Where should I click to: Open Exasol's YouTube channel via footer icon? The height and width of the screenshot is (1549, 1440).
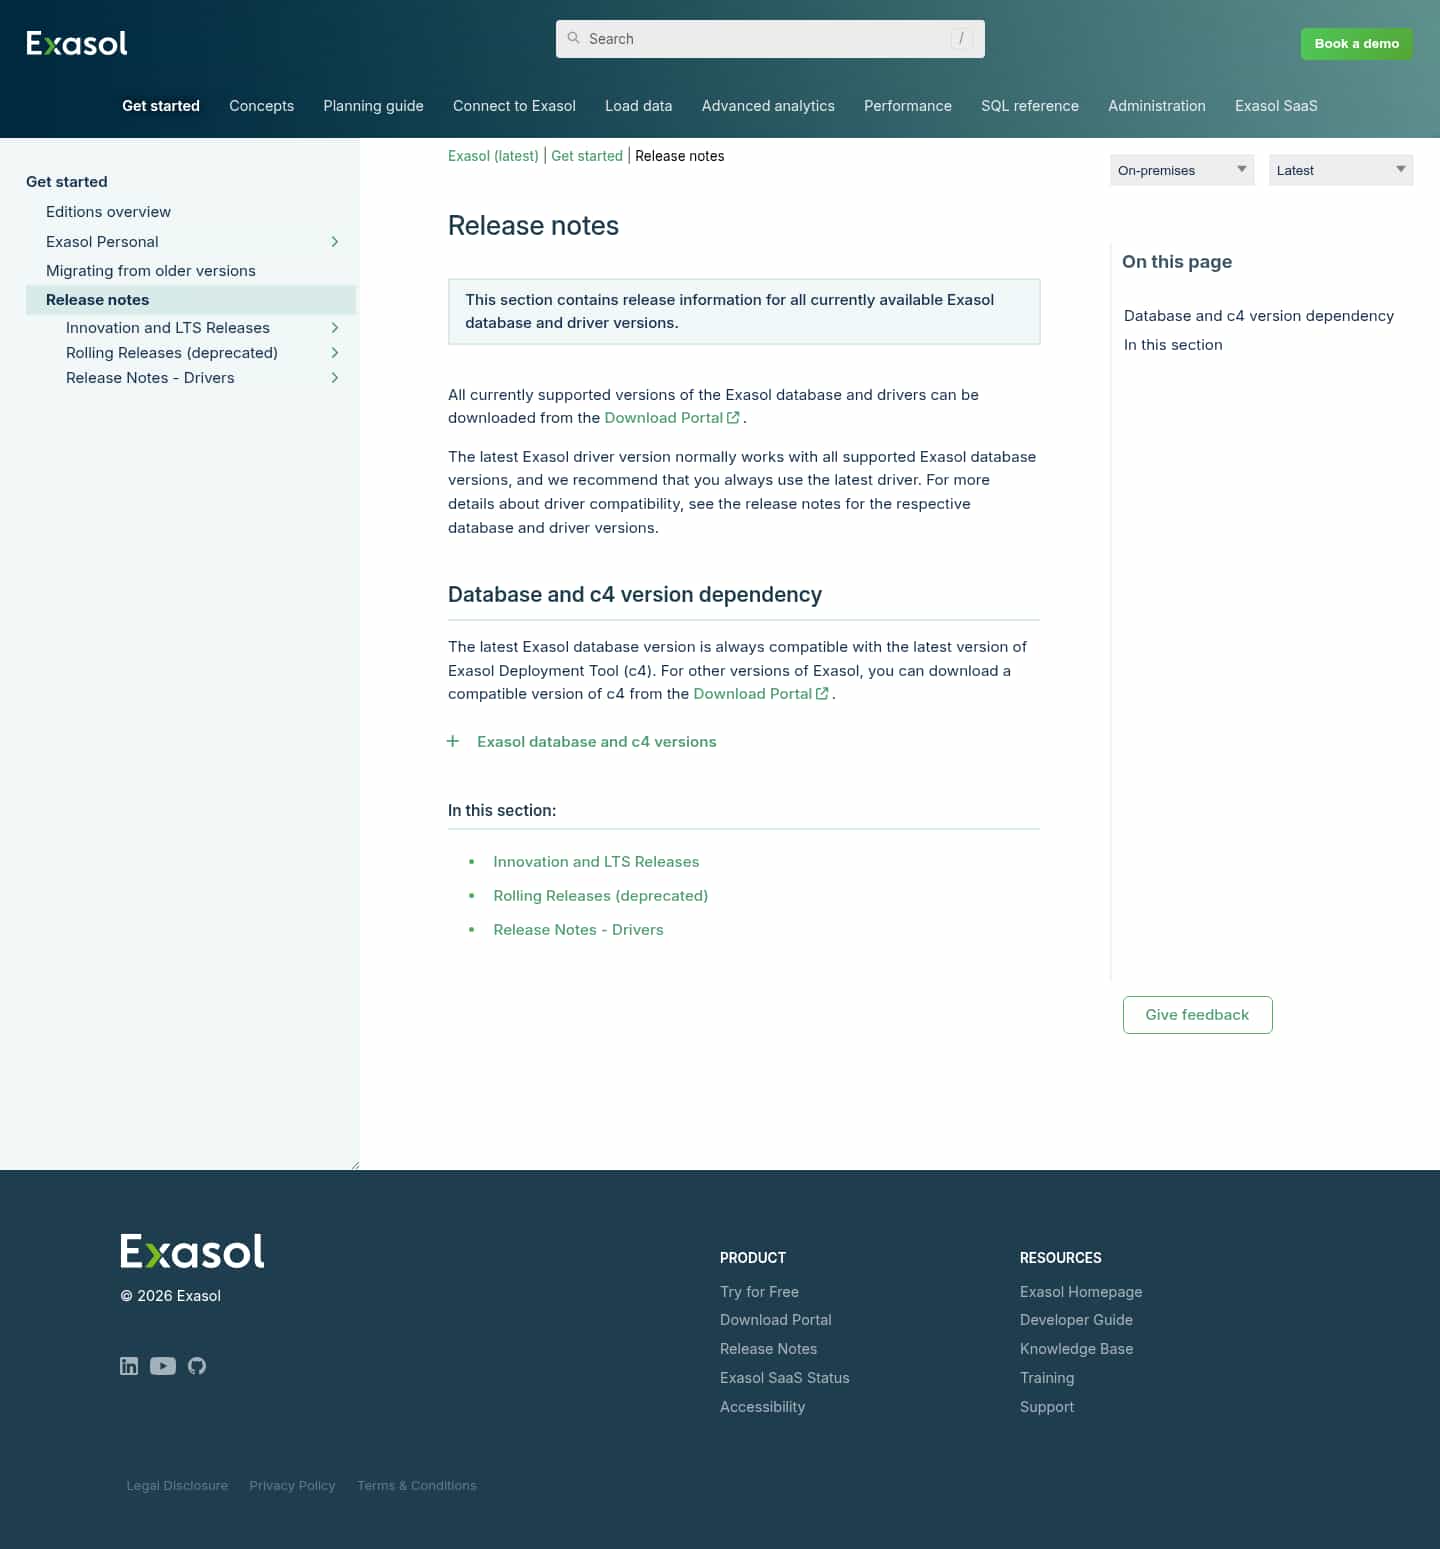(163, 1366)
